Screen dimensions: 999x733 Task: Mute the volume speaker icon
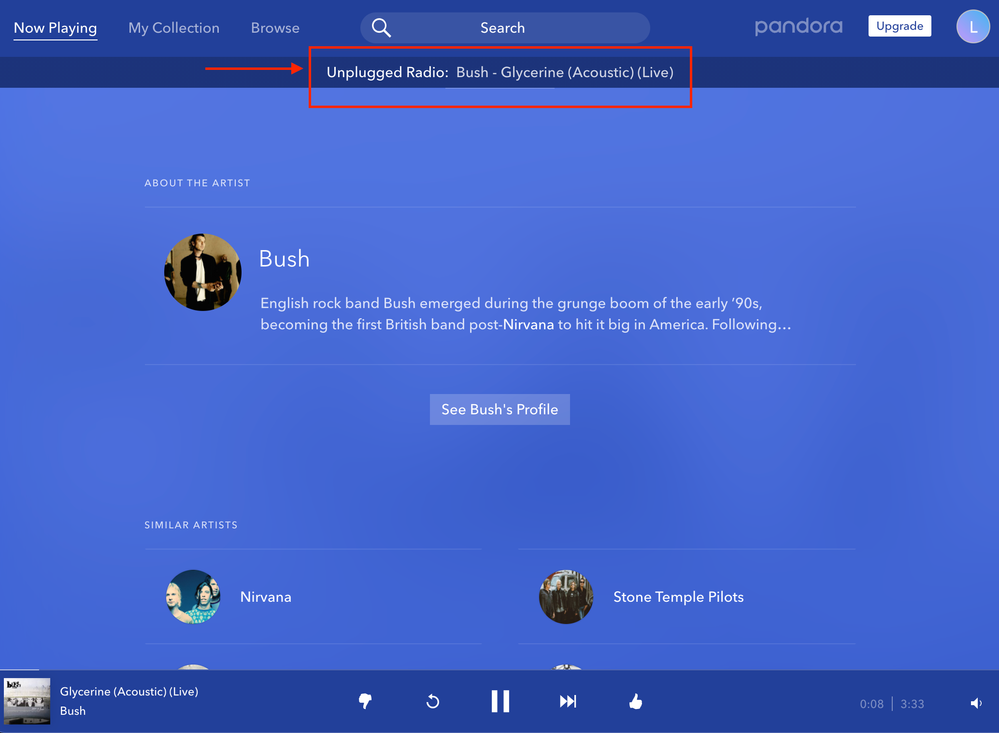[x=976, y=703]
